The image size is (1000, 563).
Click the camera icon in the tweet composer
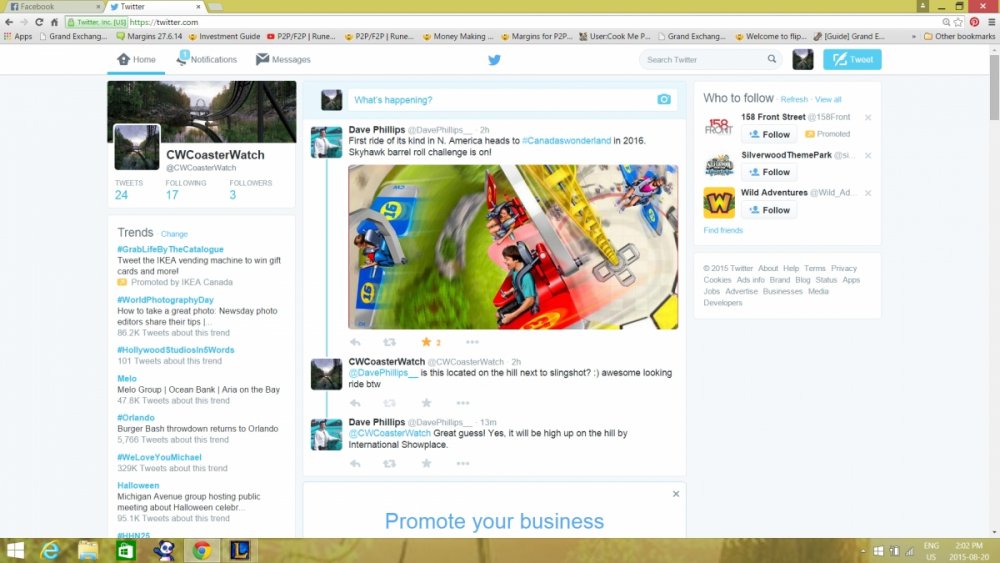(664, 99)
